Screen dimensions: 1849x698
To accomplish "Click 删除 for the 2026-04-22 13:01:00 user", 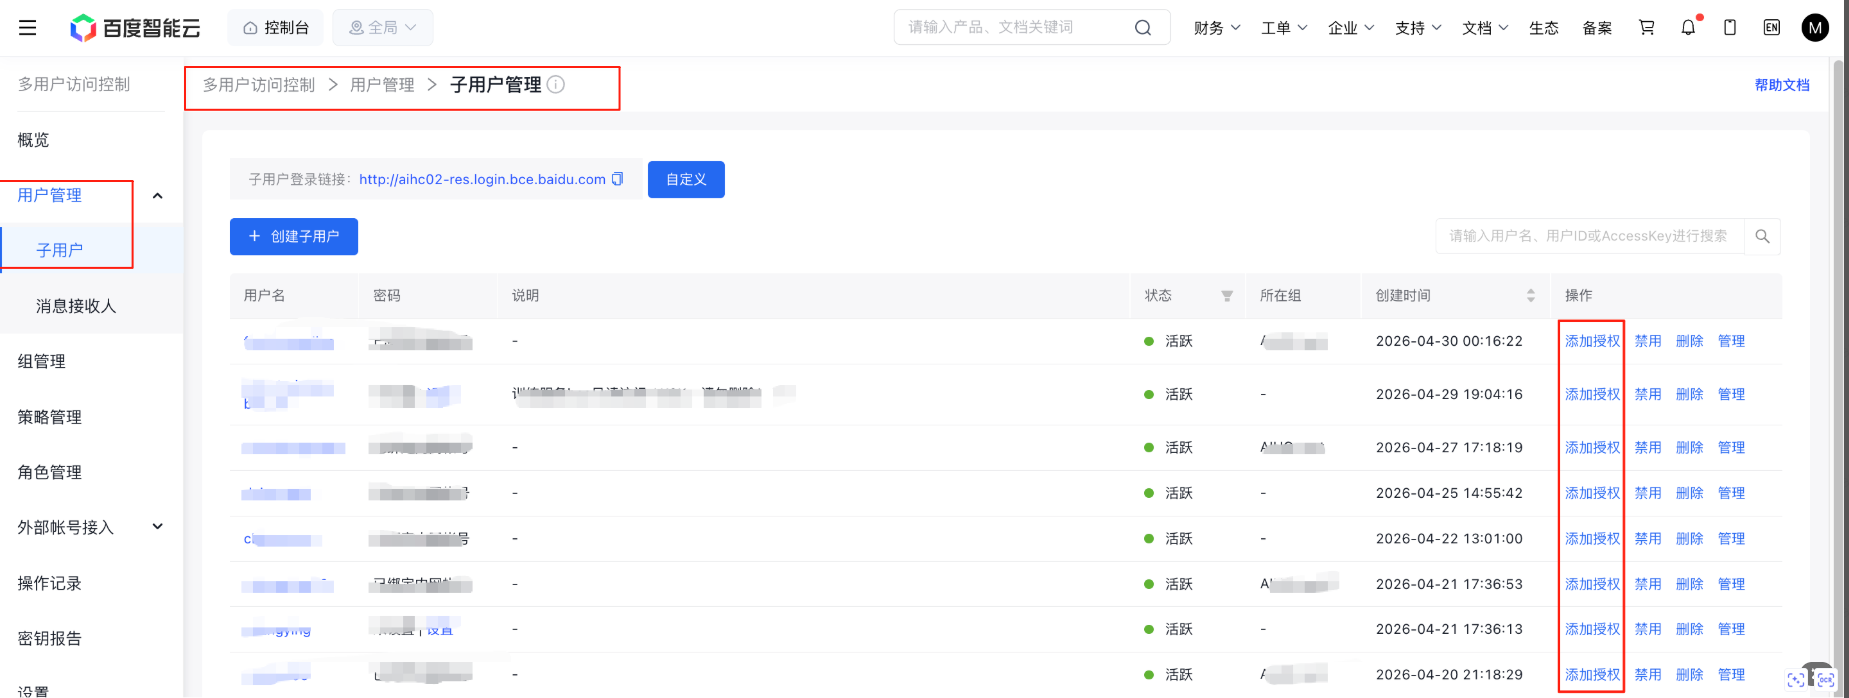I will 1689,538.
